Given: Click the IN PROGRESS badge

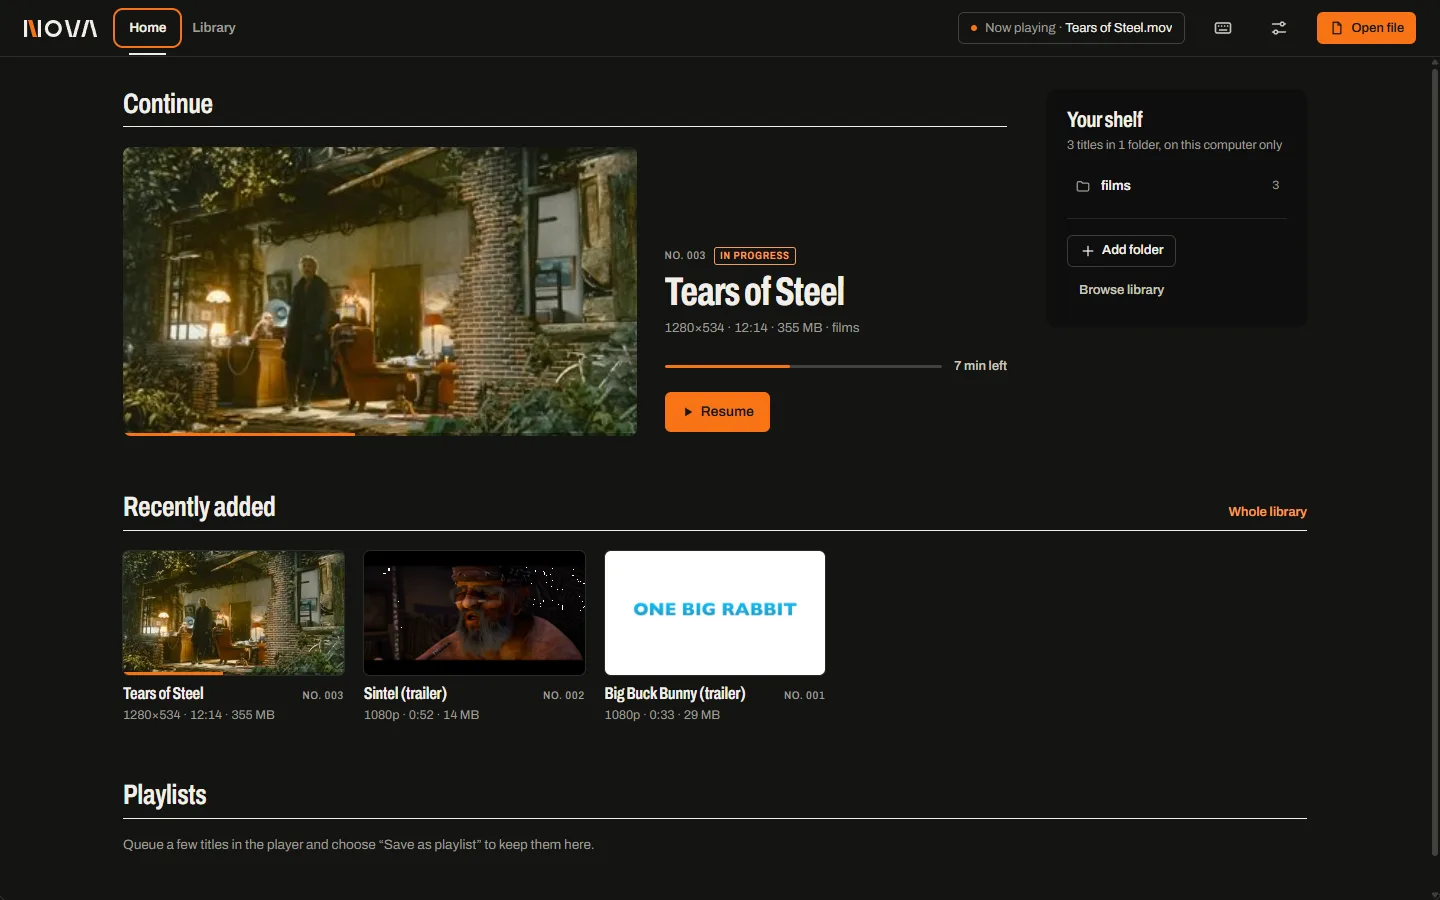Looking at the screenshot, I should [x=755, y=256].
